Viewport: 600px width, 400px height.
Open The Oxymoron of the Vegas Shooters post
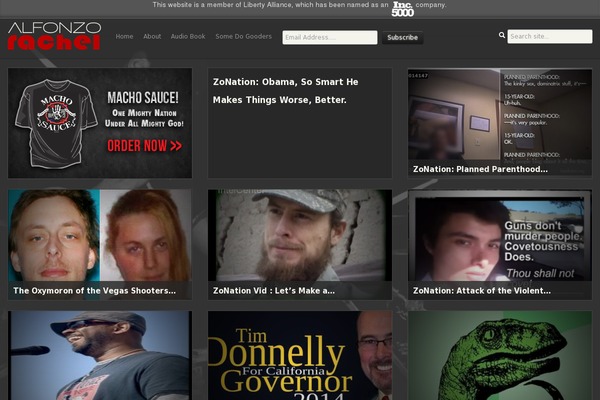(100, 244)
